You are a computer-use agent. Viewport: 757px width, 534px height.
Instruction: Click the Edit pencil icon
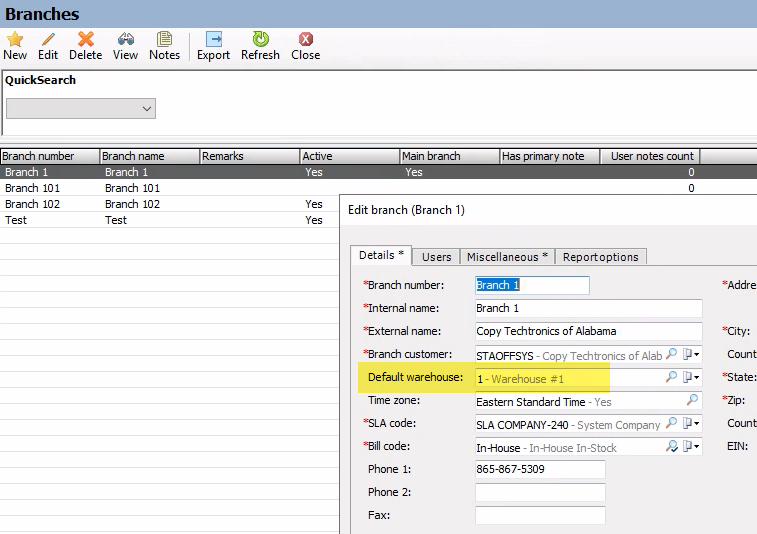click(x=48, y=39)
